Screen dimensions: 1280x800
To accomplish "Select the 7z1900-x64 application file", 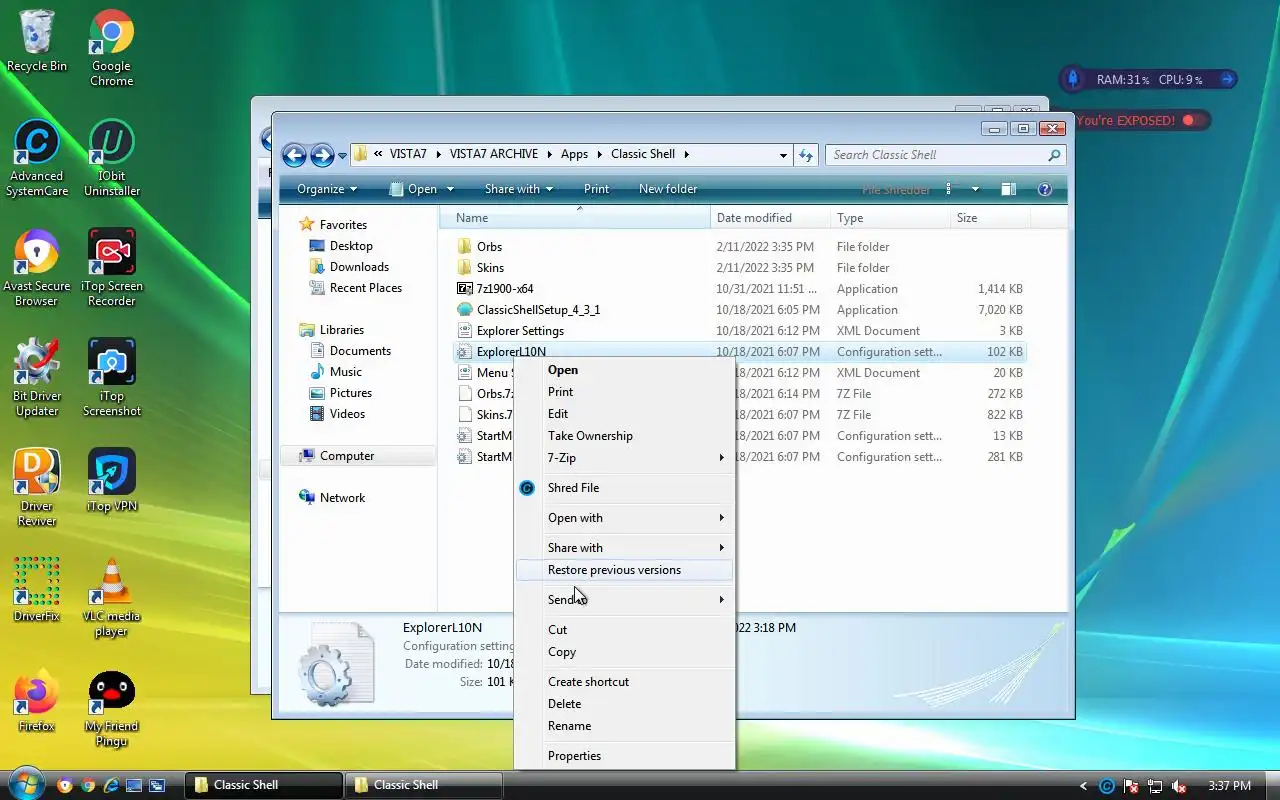I will (x=505, y=289).
